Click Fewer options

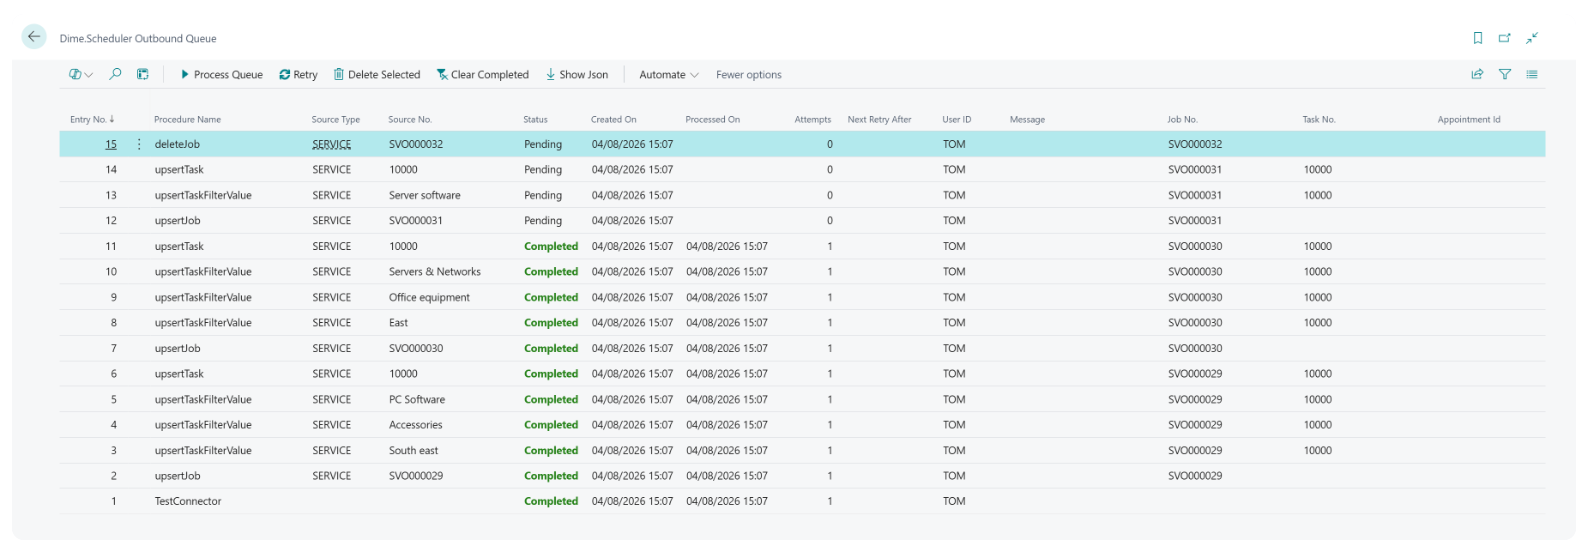click(x=749, y=74)
